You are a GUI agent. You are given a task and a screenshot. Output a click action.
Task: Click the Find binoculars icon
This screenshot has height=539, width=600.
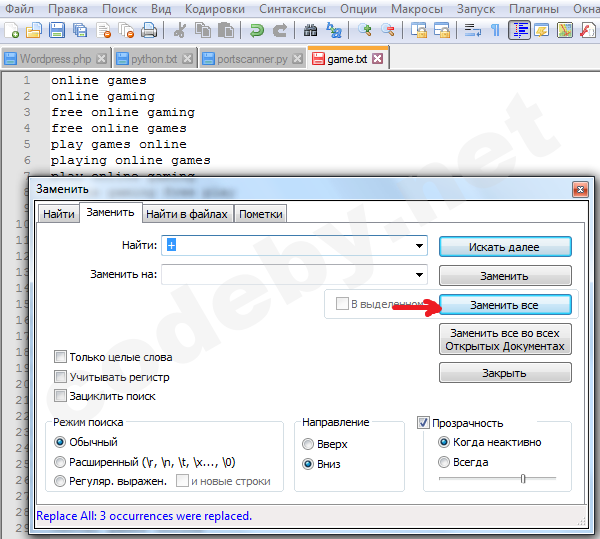click(313, 30)
